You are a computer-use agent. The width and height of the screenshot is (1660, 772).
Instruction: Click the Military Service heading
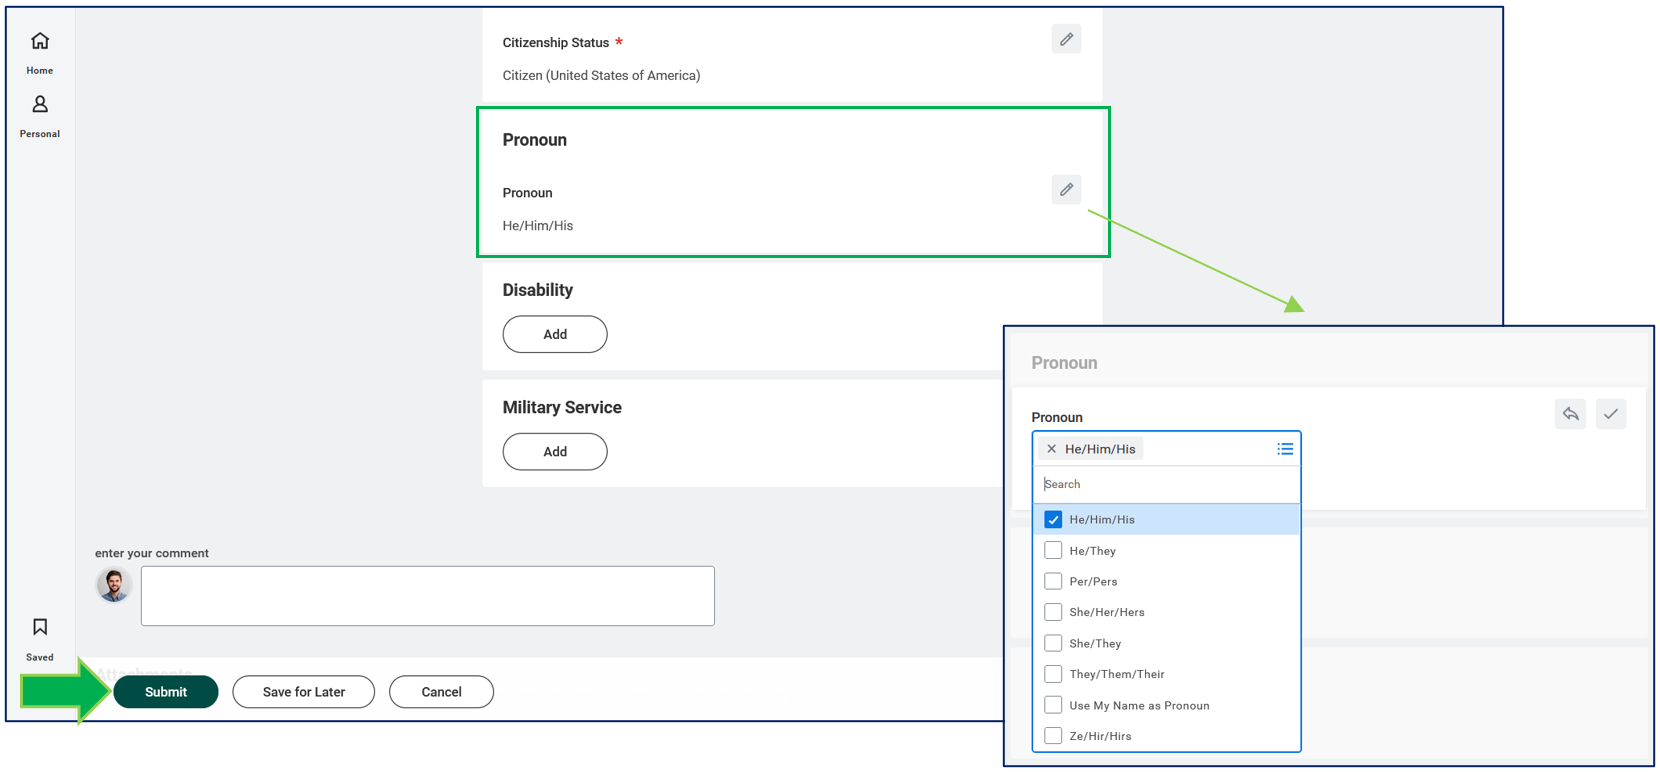click(562, 408)
